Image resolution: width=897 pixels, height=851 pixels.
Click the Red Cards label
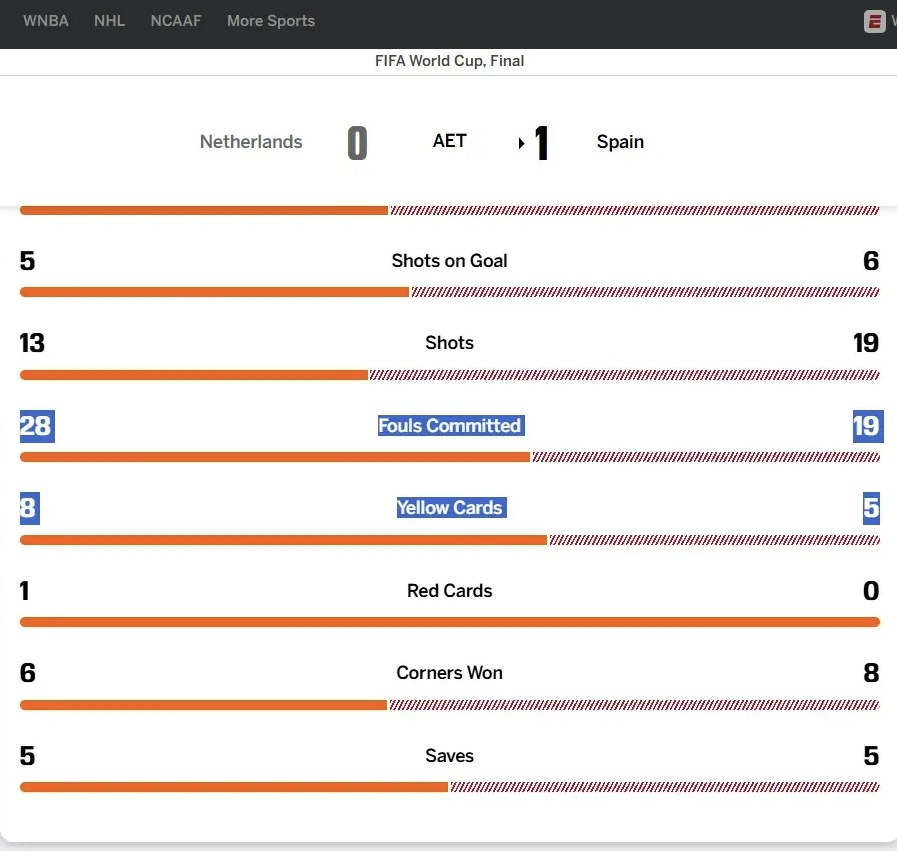tap(449, 590)
